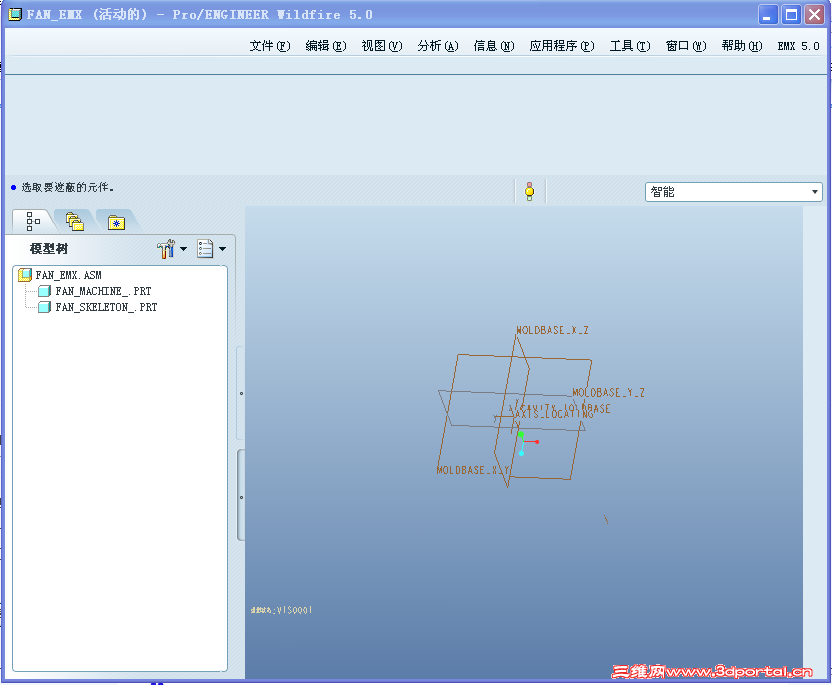This screenshot has height=685, width=832.
Task: Open the 帮助(H) menu
Action: click(742, 46)
